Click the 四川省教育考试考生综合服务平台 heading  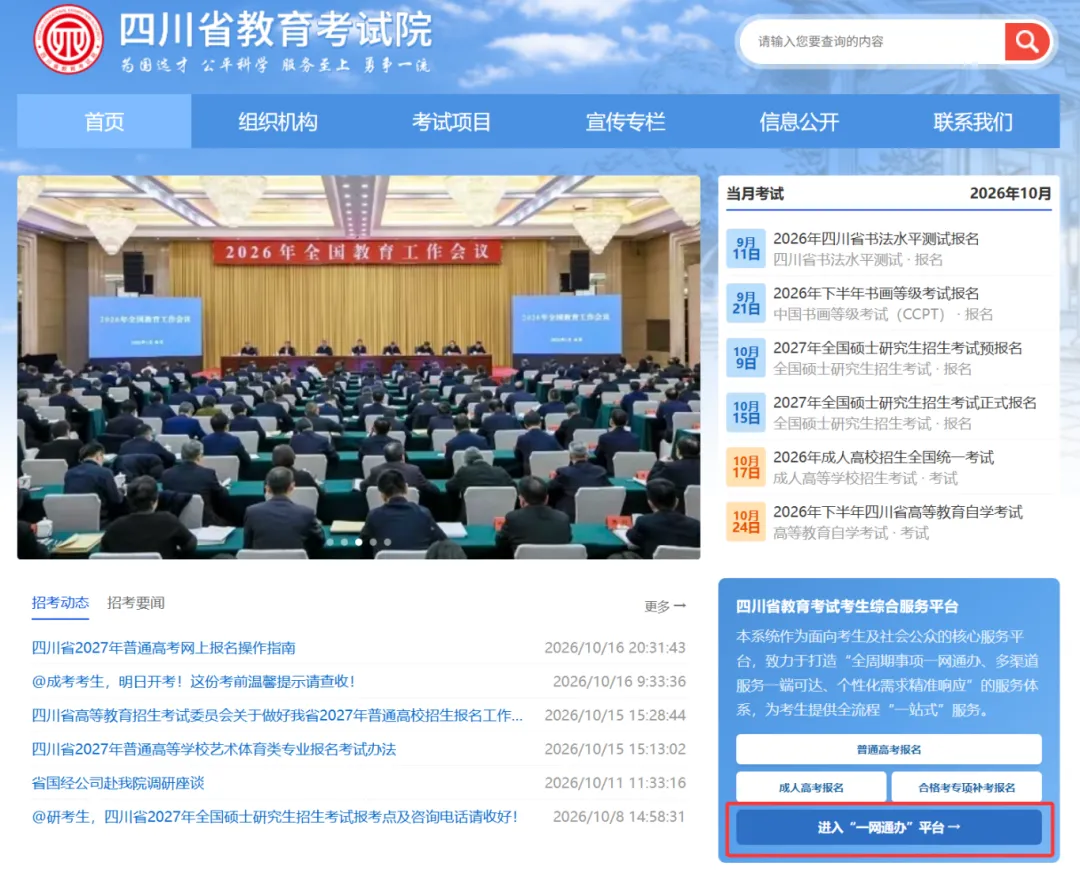click(x=847, y=606)
